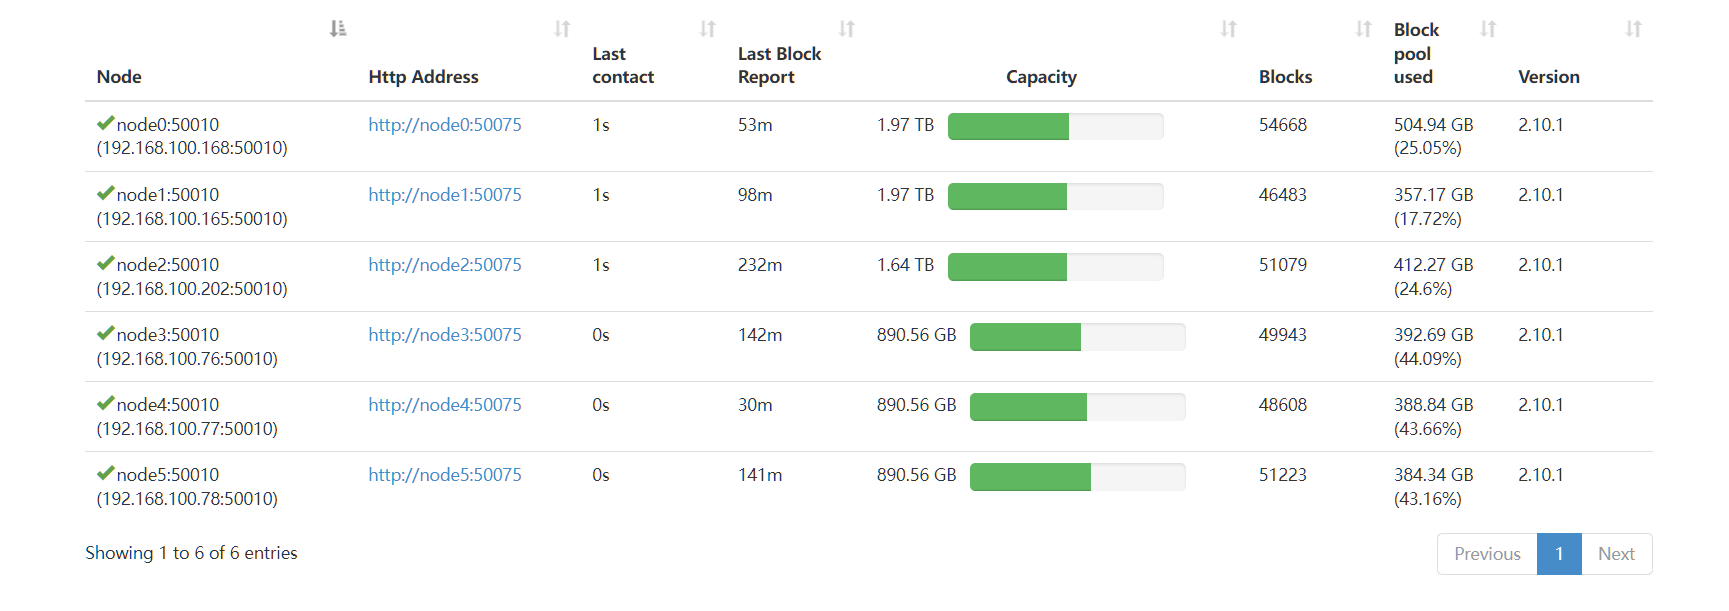Click Capacity column sort icon
The image size is (1729, 611).
(x=1229, y=29)
